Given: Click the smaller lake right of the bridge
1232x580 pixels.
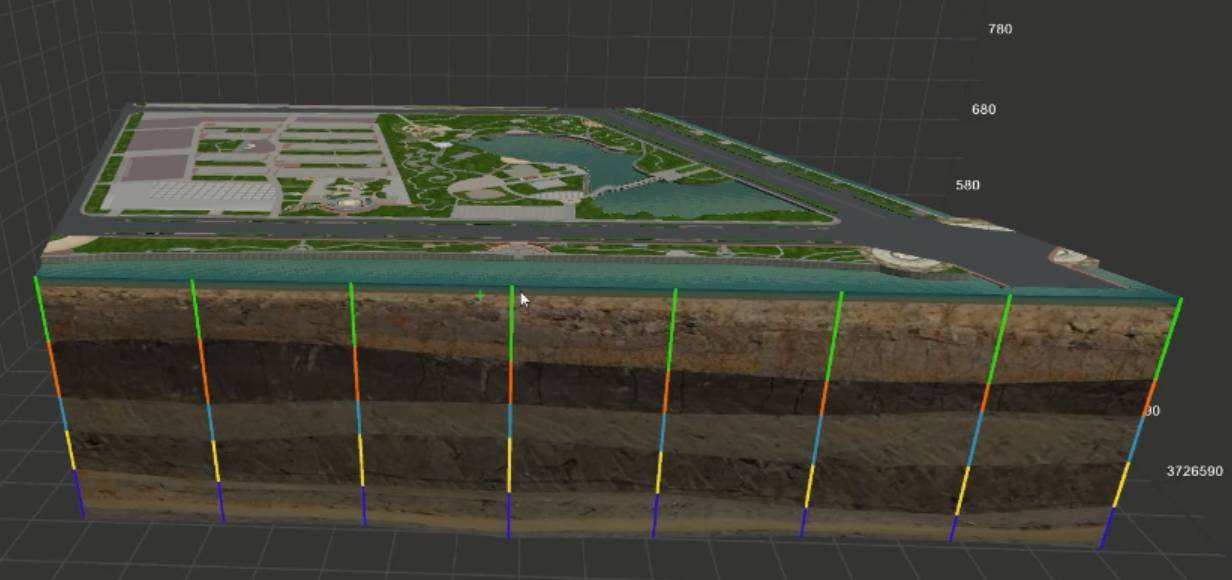Looking at the screenshot, I should (x=690, y=198).
